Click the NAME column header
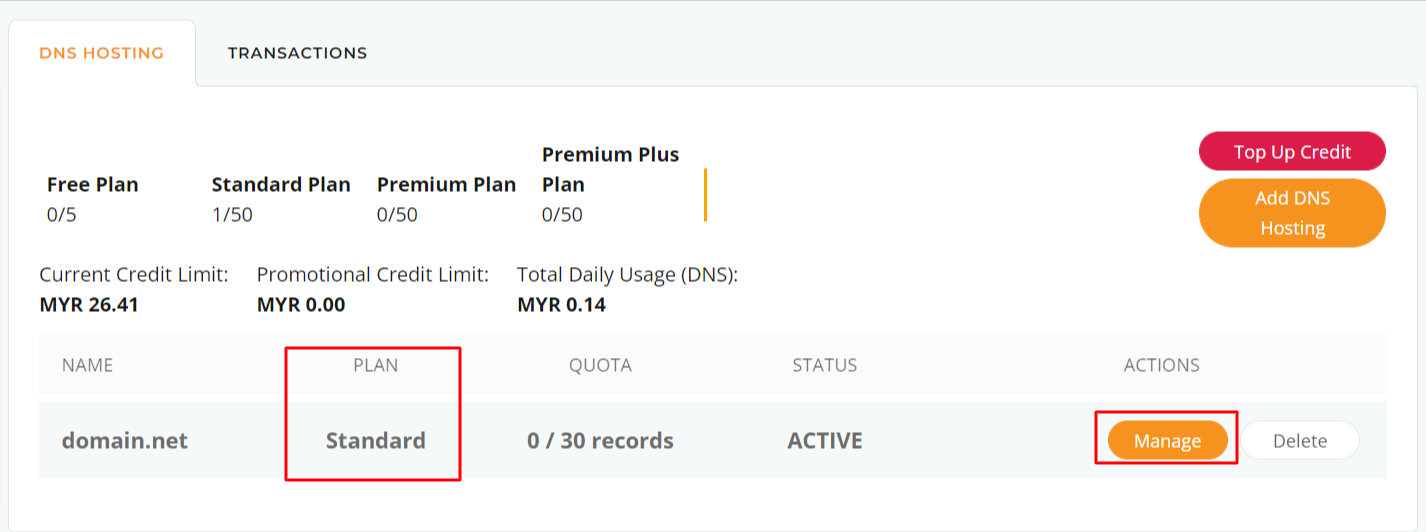 88,365
